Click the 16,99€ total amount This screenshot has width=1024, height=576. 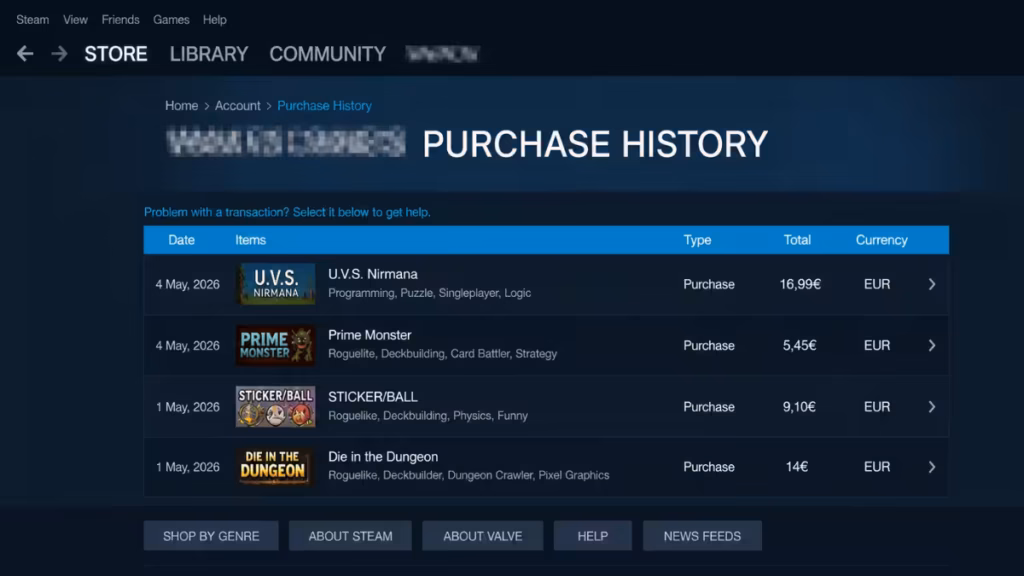[800, 284]
